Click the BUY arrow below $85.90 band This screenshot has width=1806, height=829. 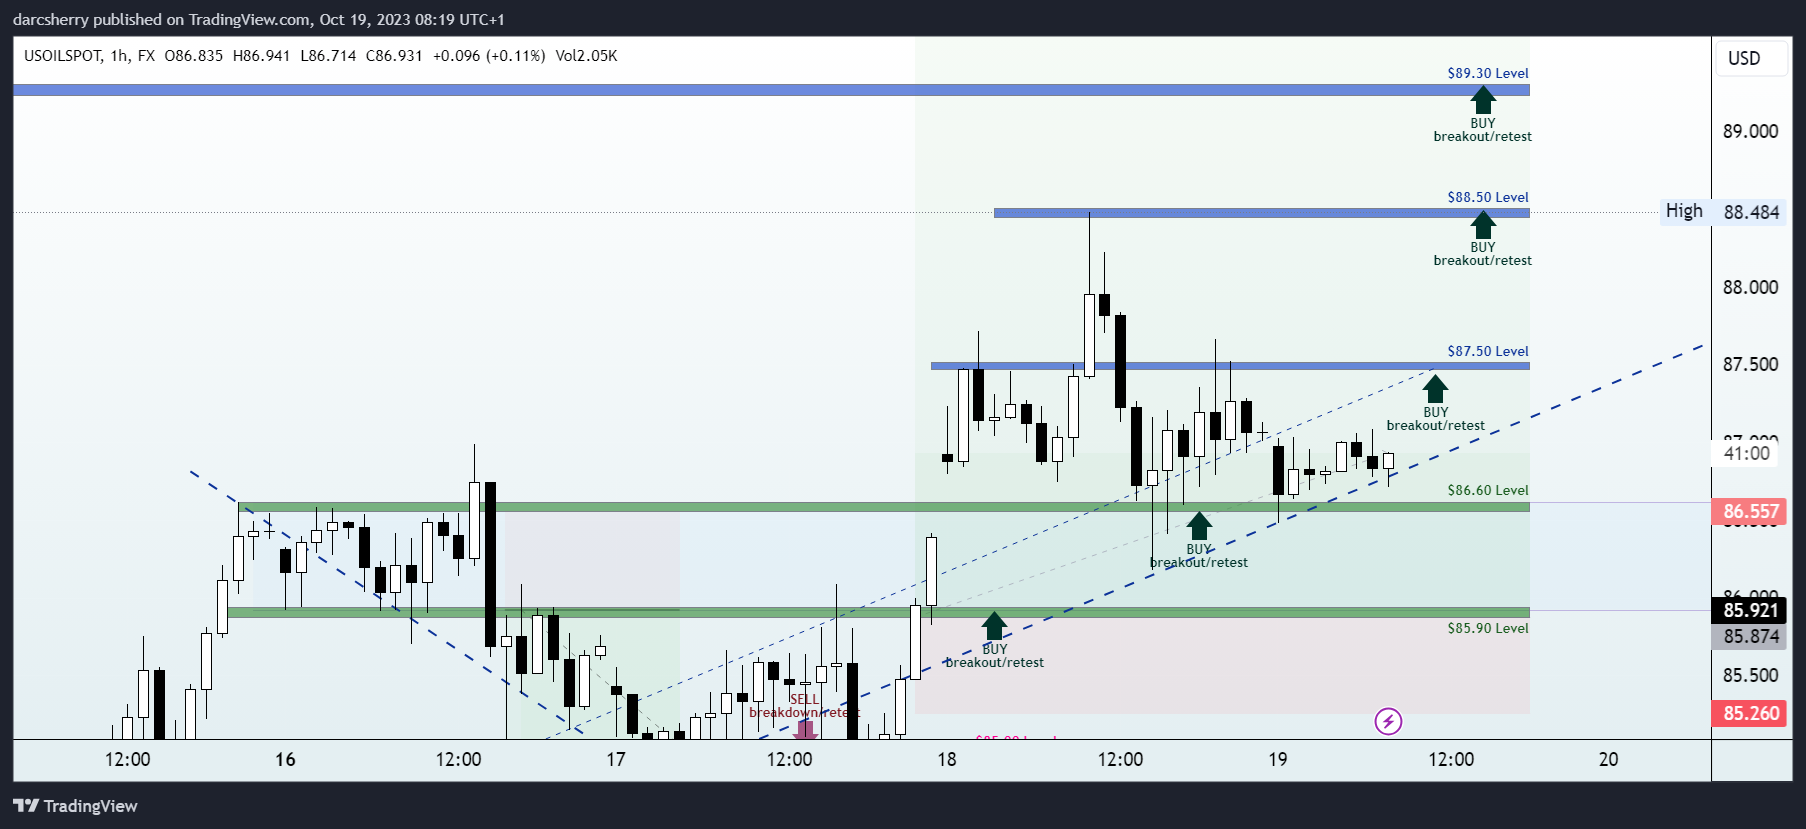click(x=994, y=626)
